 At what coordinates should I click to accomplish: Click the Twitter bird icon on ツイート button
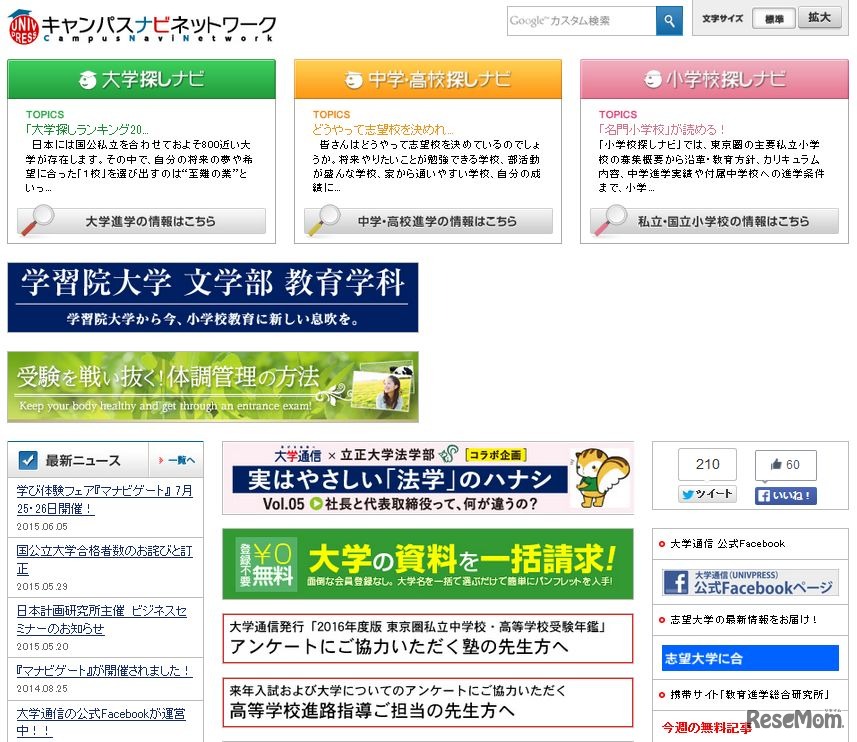point(689,494)
